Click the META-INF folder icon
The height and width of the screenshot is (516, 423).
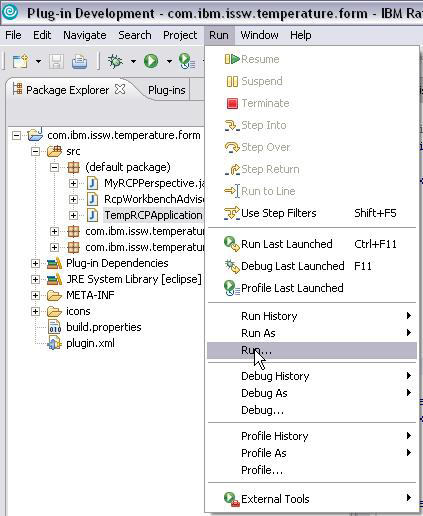pos(54,295)
